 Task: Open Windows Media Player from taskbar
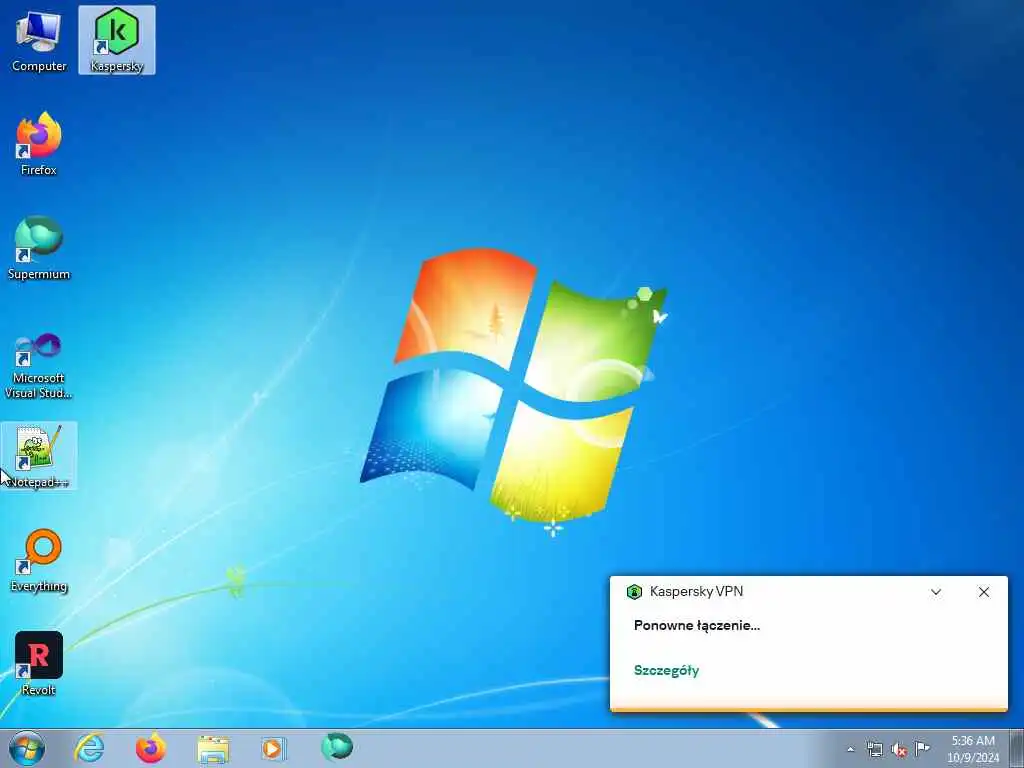pos(274,748)
